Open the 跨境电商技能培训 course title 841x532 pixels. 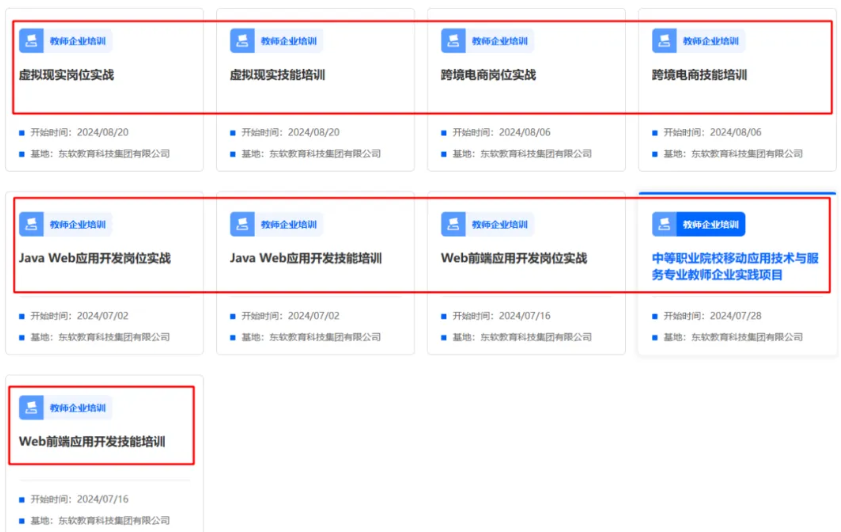[x=699, y=75]
